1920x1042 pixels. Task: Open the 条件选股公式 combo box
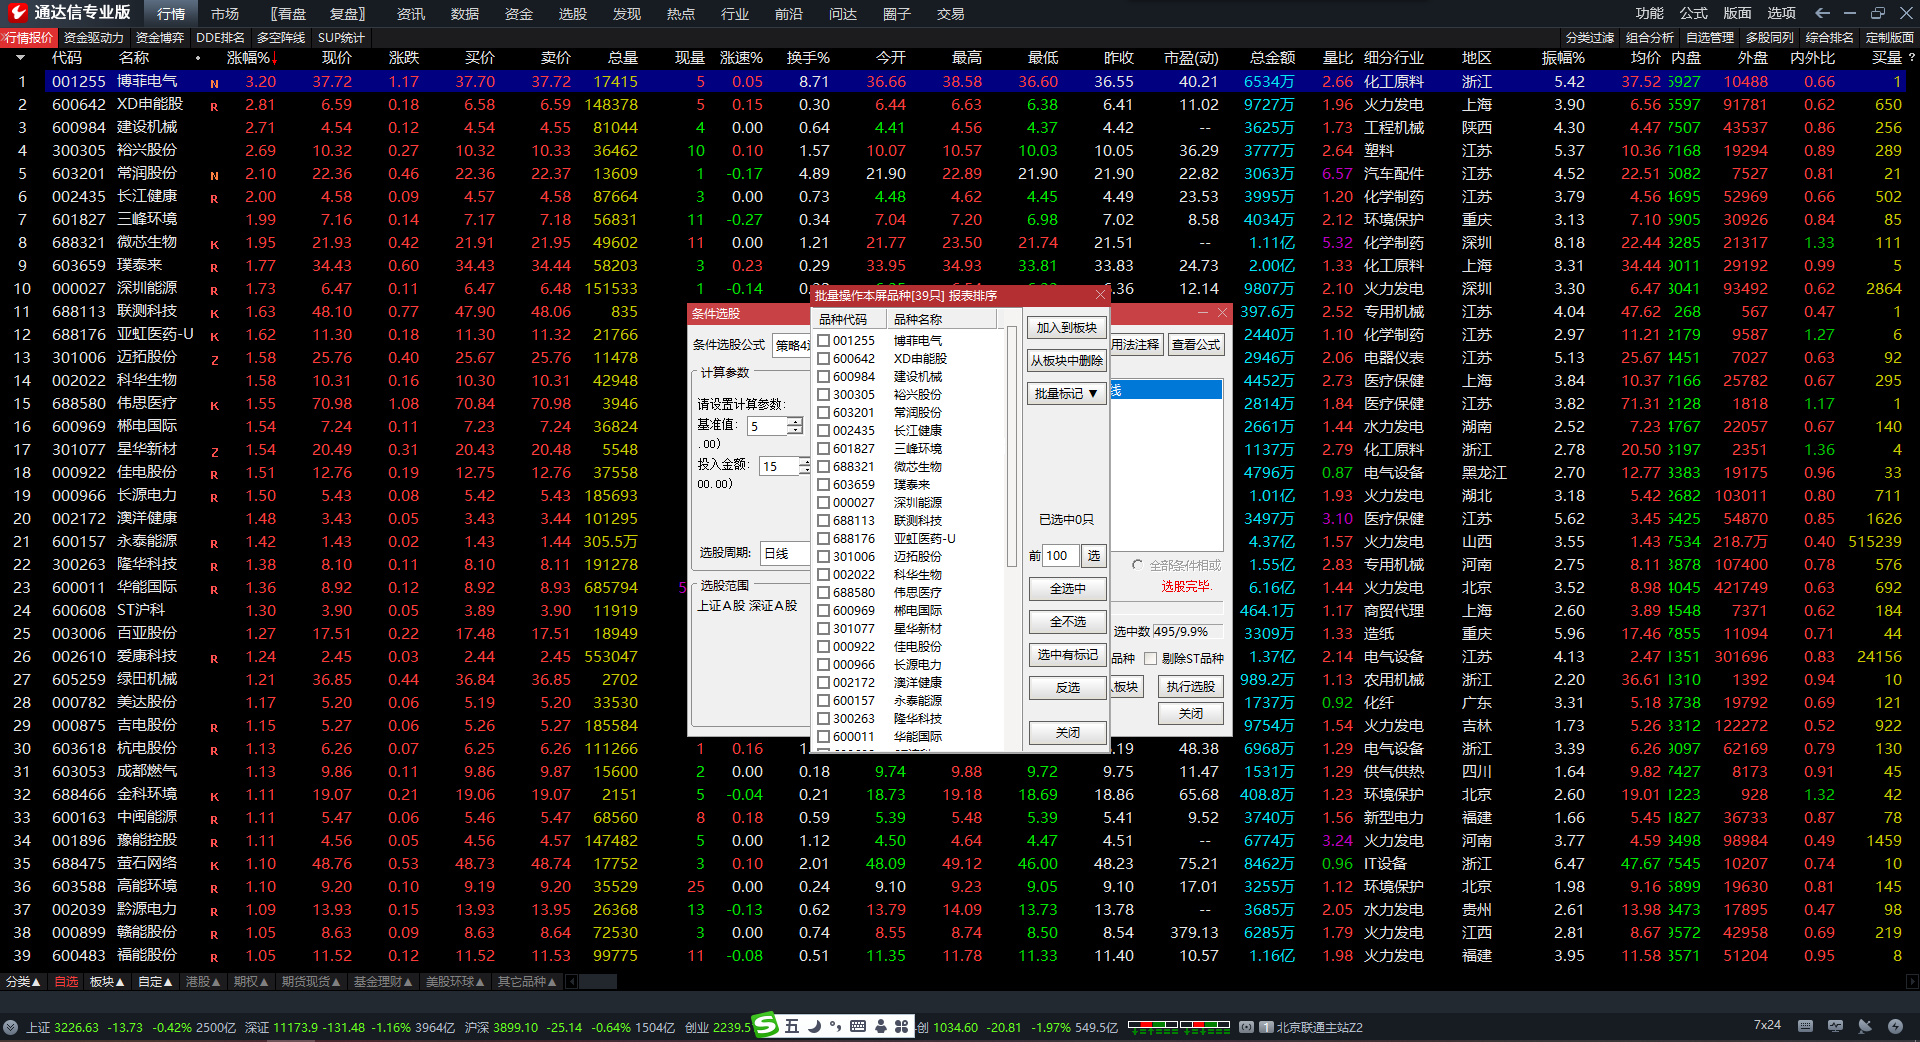pos(791,345)
